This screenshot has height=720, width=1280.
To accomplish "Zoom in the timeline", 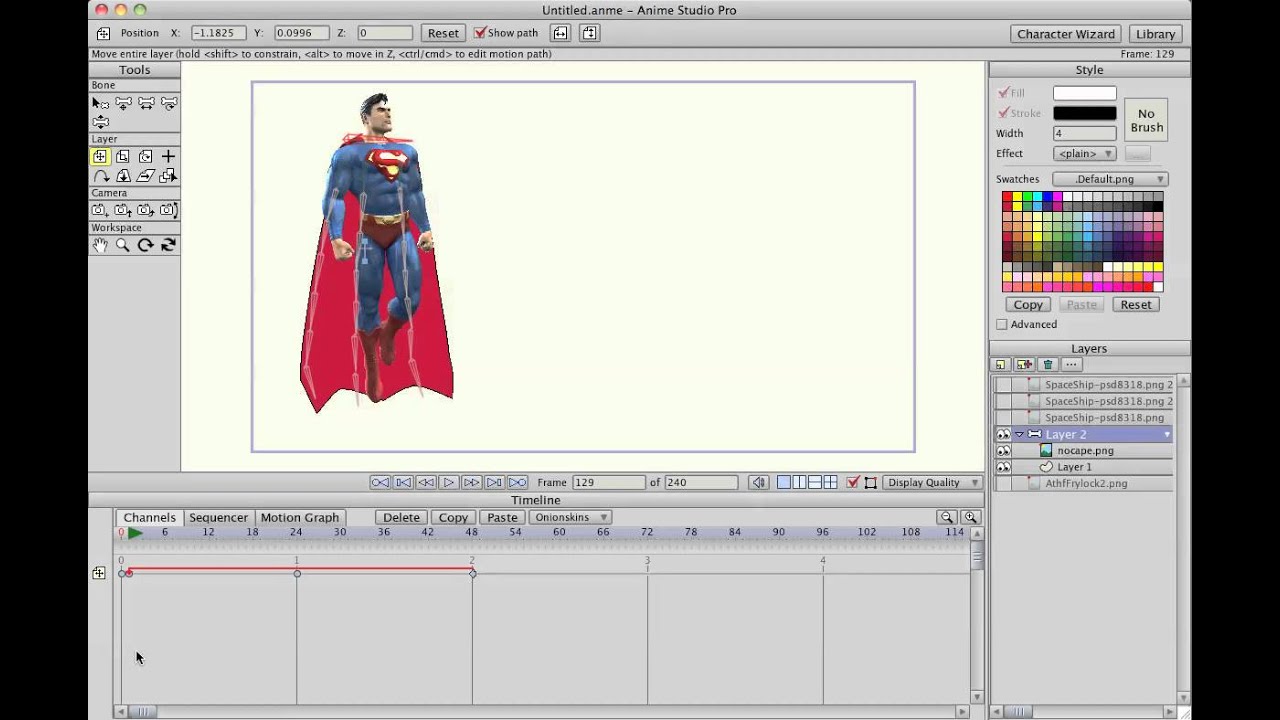I will 970,517.
